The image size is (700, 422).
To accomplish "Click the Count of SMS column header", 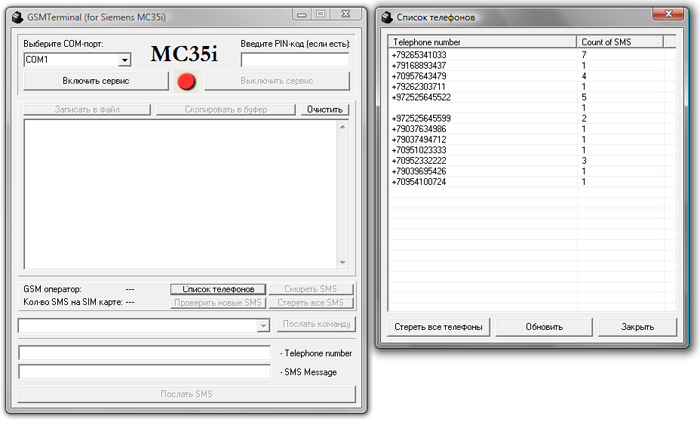I will point(620,42).
